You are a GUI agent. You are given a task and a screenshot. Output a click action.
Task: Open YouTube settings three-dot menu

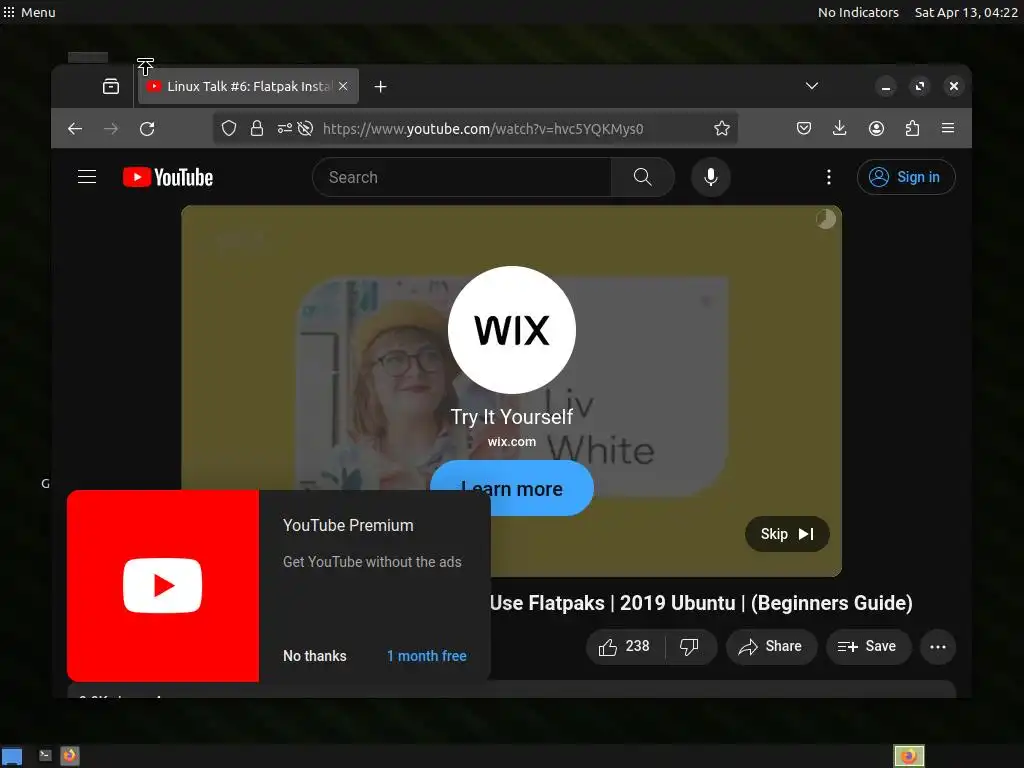click(829, 177)
